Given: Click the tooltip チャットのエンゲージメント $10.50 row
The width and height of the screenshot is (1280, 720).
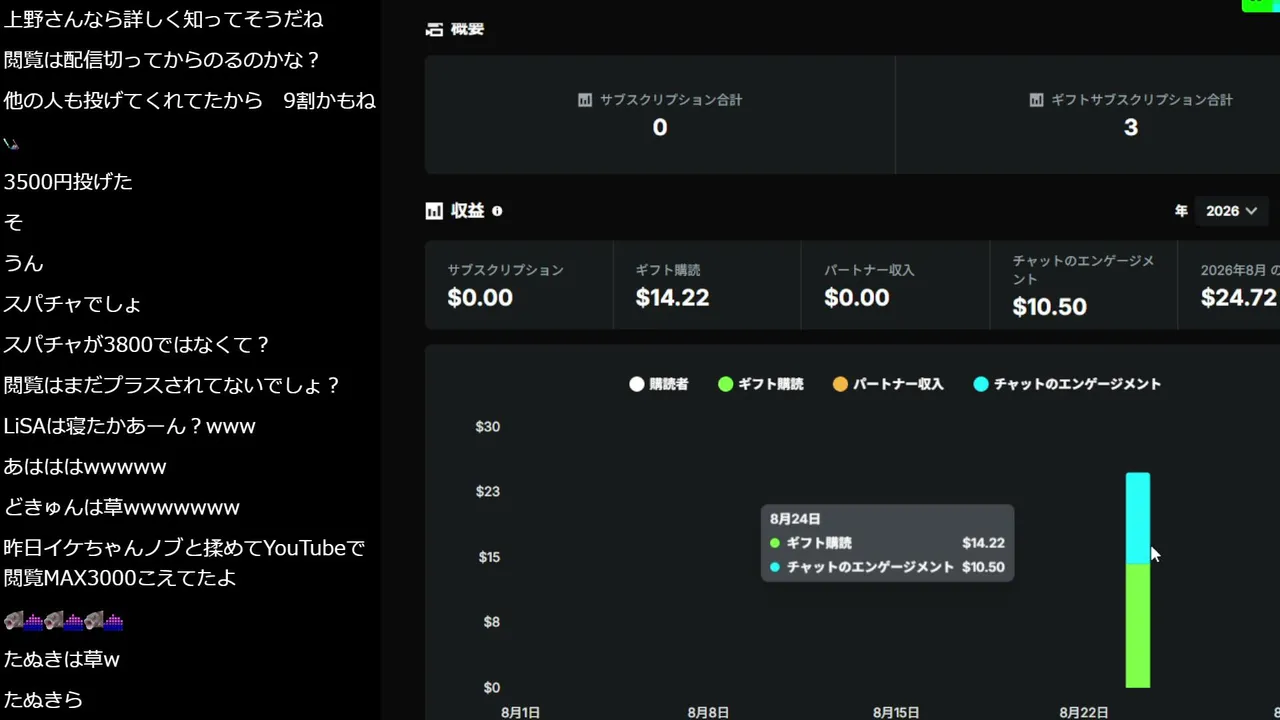Looking at the screenshot, I should (887, 567).
